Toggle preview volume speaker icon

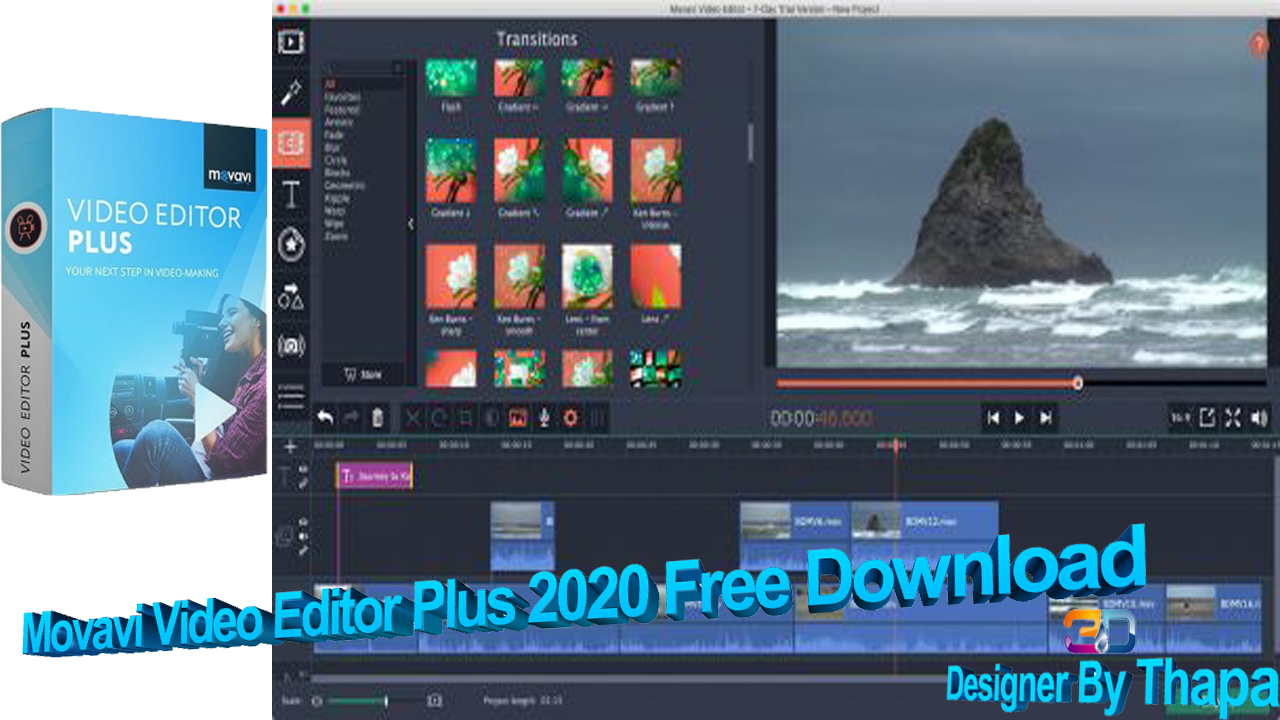pyautogui.click(x=1259, y=418)
